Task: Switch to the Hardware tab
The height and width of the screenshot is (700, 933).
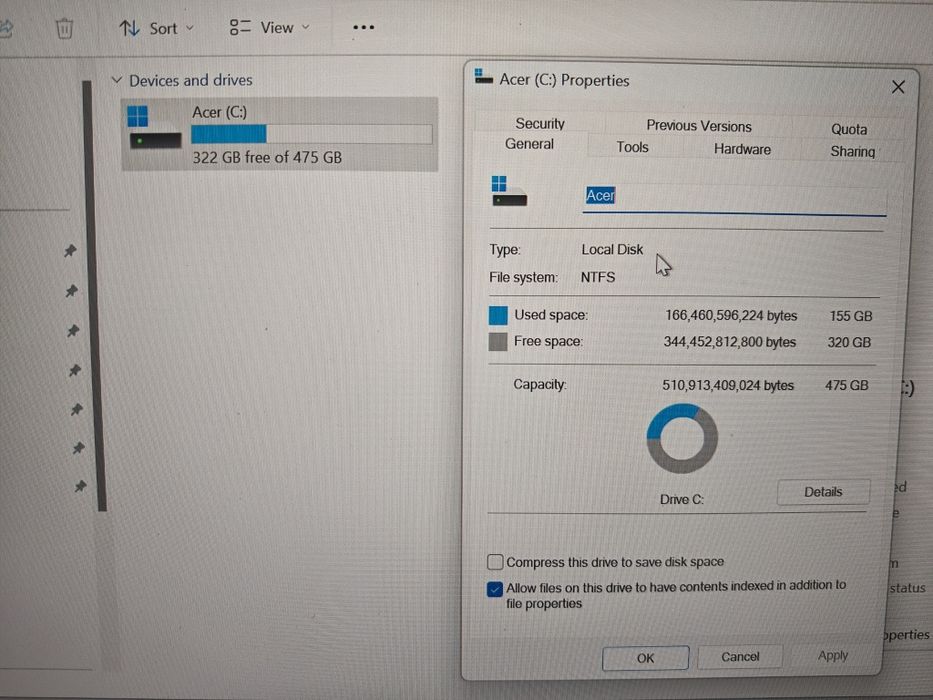Action: 742,149
